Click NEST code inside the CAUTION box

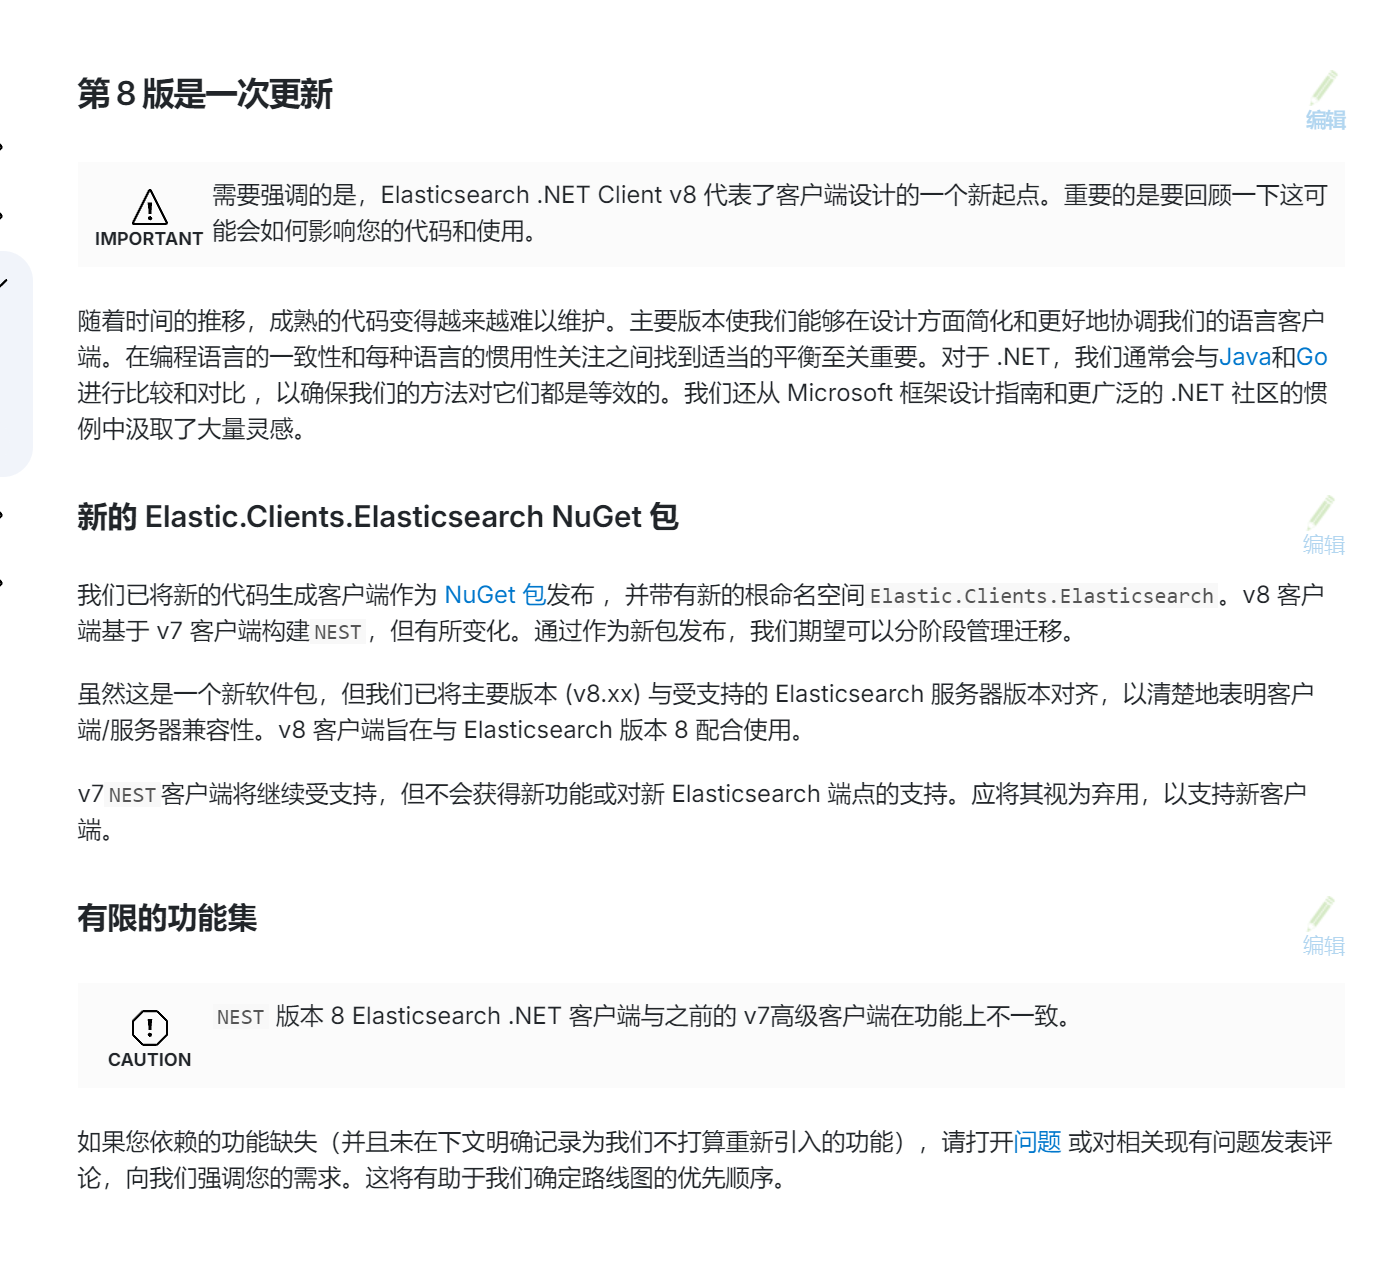240,1017
